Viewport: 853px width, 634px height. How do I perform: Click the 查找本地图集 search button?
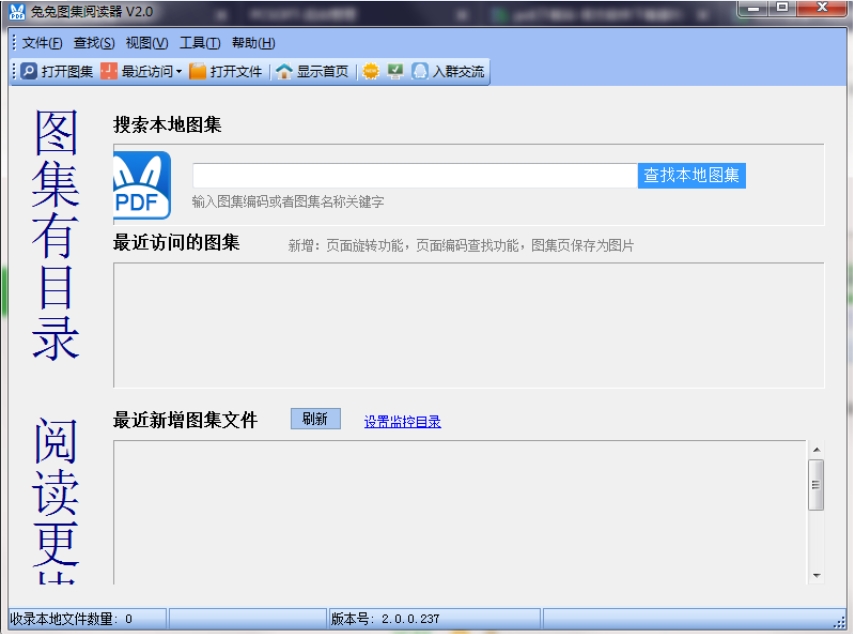coord(691,175)
